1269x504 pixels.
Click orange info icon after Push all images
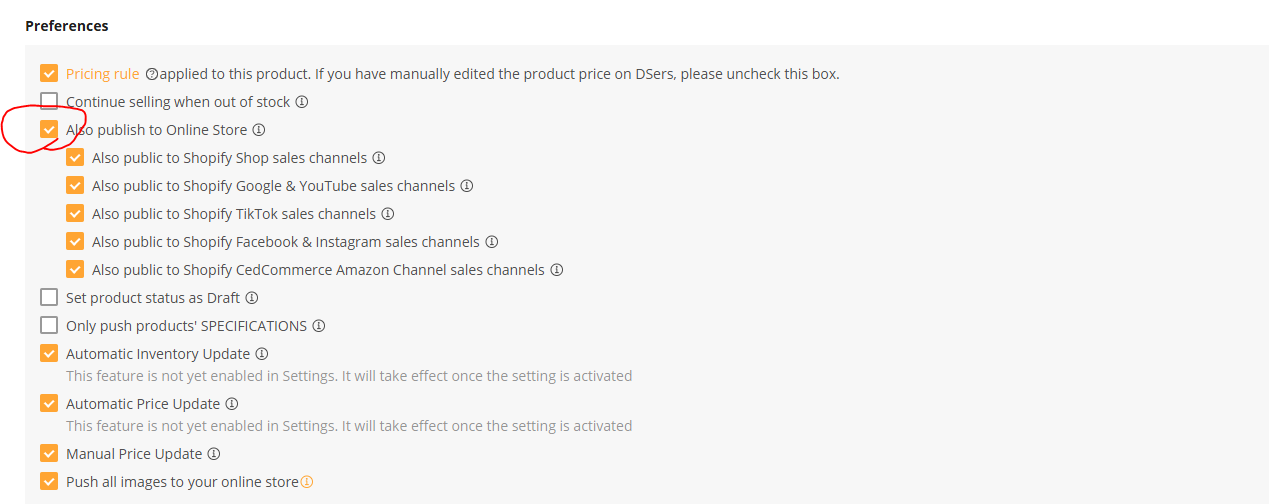307,482
